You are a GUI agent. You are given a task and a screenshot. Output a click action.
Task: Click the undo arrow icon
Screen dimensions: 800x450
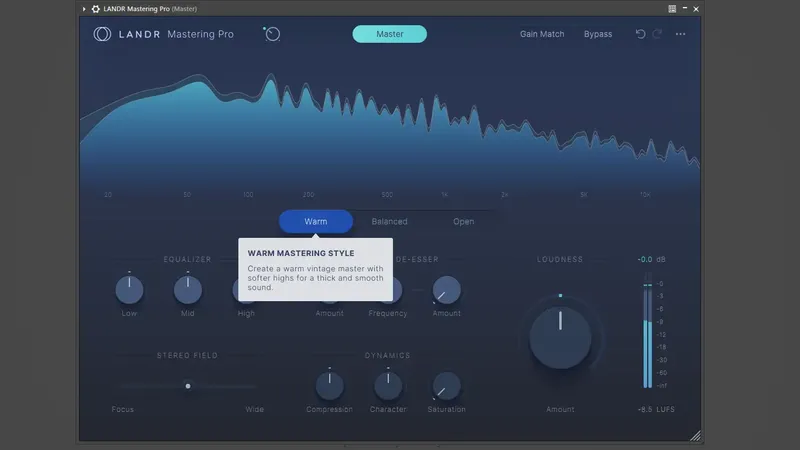point(640,34)
